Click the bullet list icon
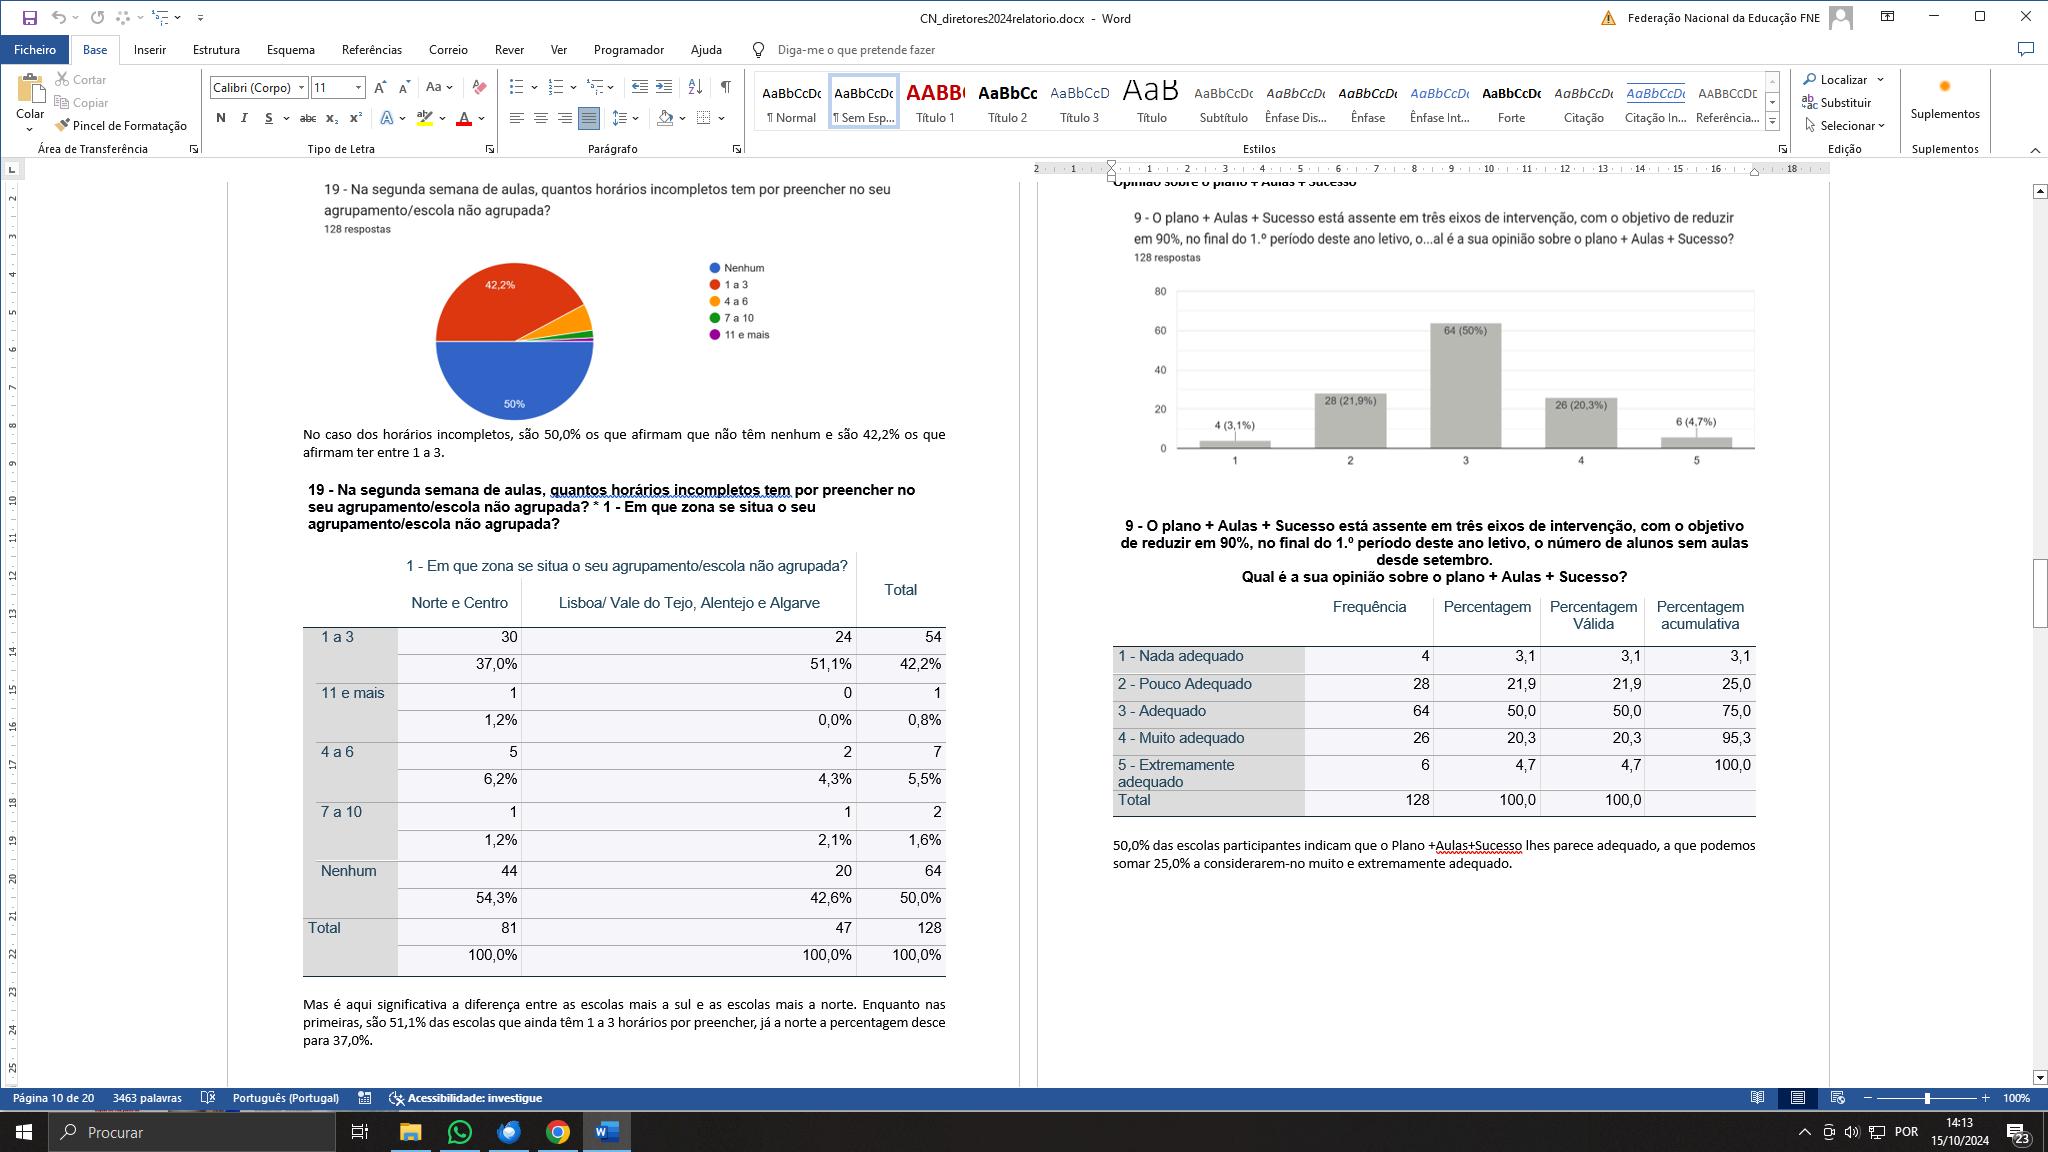 516,87
